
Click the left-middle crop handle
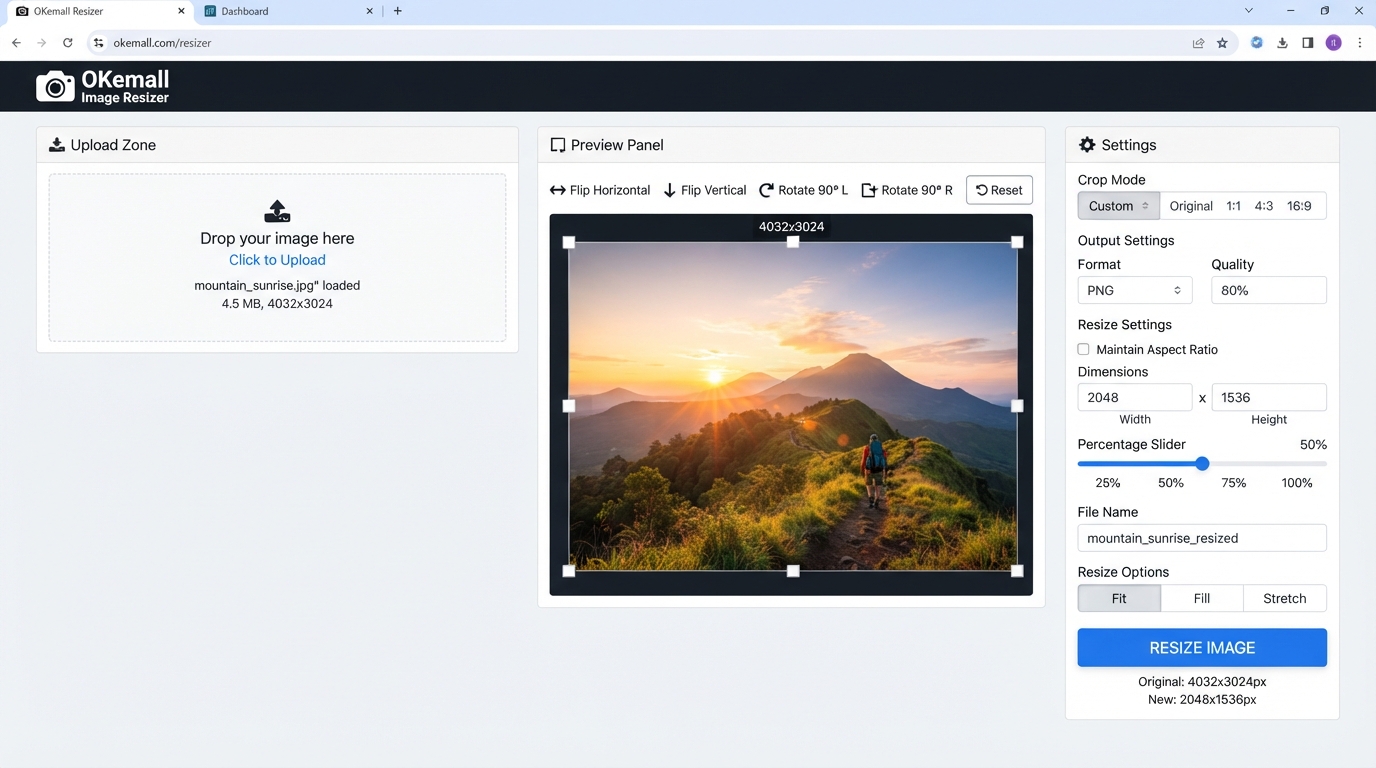569,406
